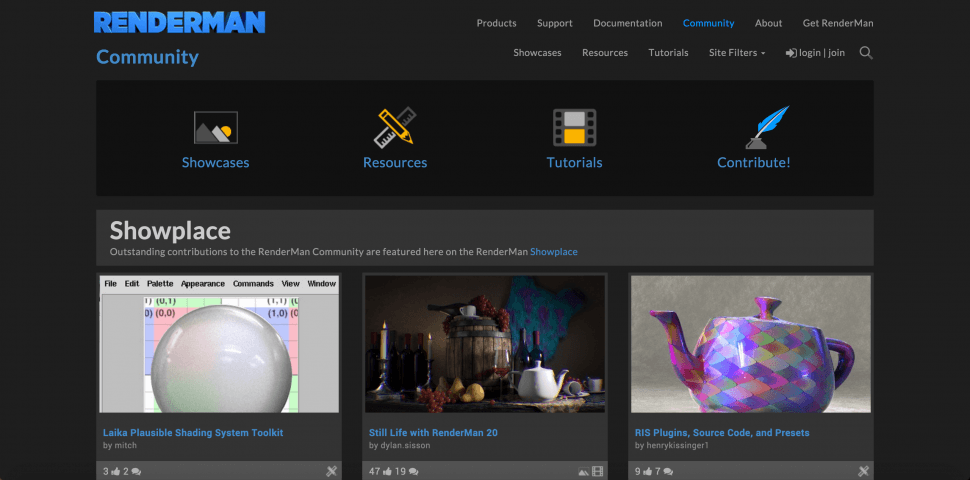Click the Contribute quill and inkwell icon
The height and width of the screenshot is (480, 970).
pyautogui.click(x=767, y=127)
